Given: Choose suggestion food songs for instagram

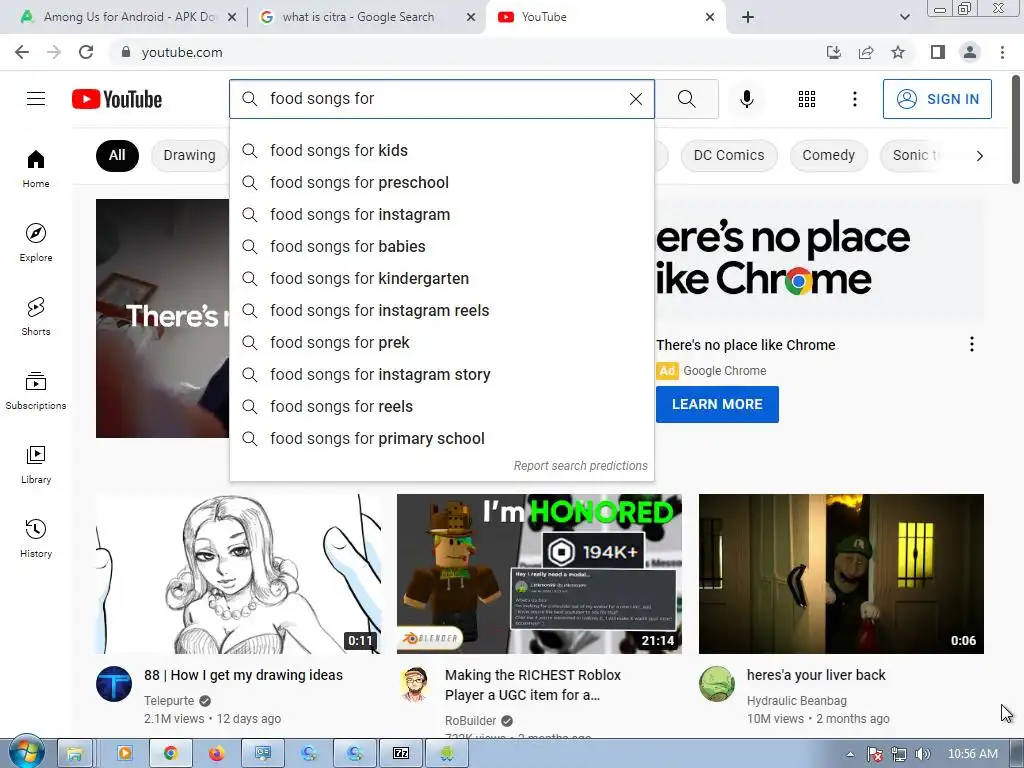Looking at the screenshot, I should coord(441,214).
